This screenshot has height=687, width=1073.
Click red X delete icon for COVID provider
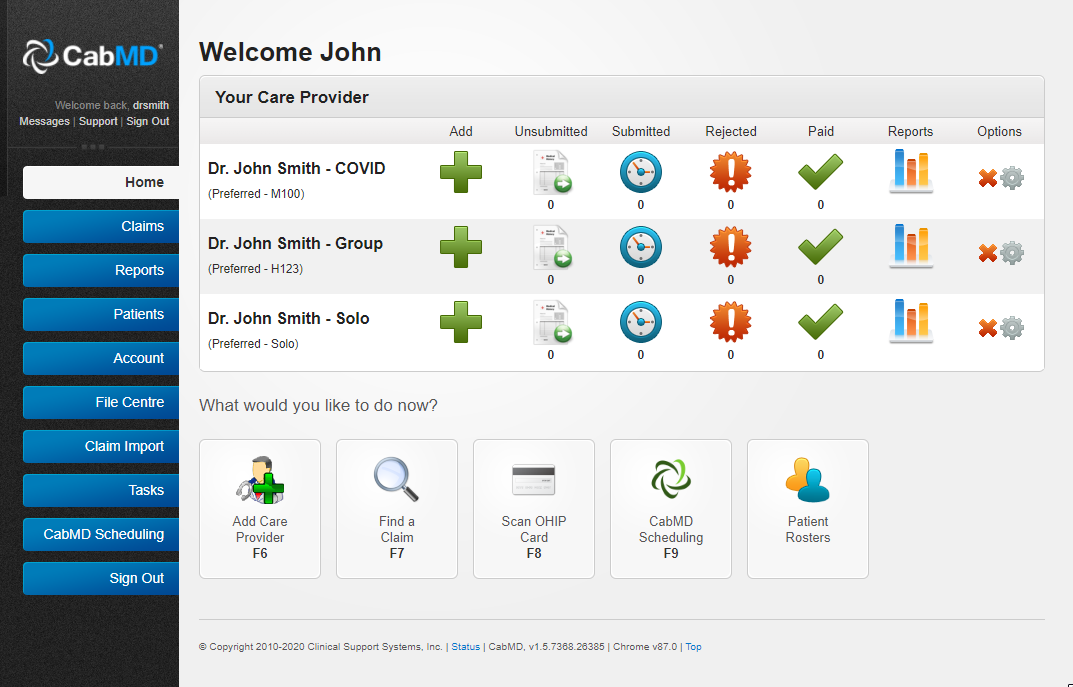point(988,179)
